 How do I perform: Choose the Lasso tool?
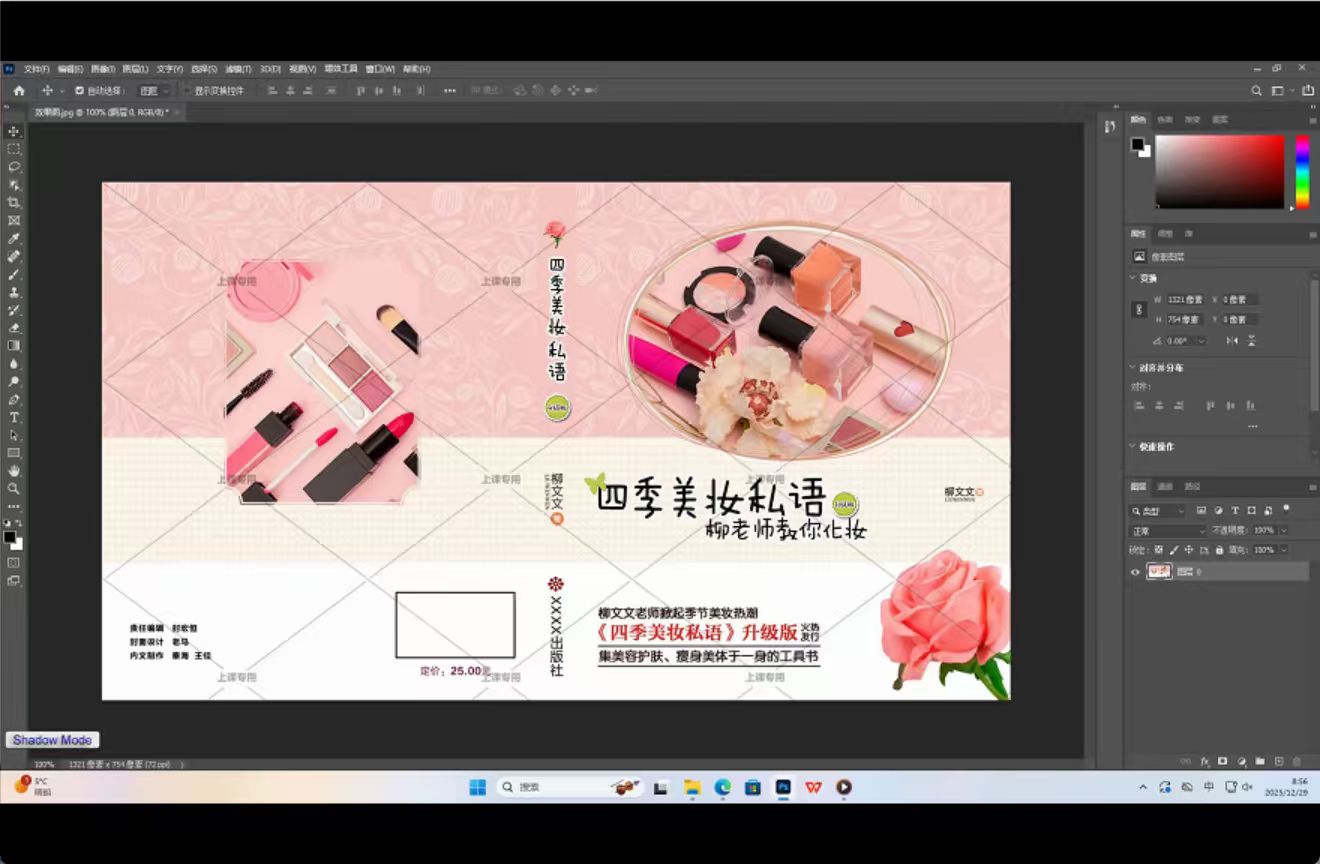click(x=14, y=166)
